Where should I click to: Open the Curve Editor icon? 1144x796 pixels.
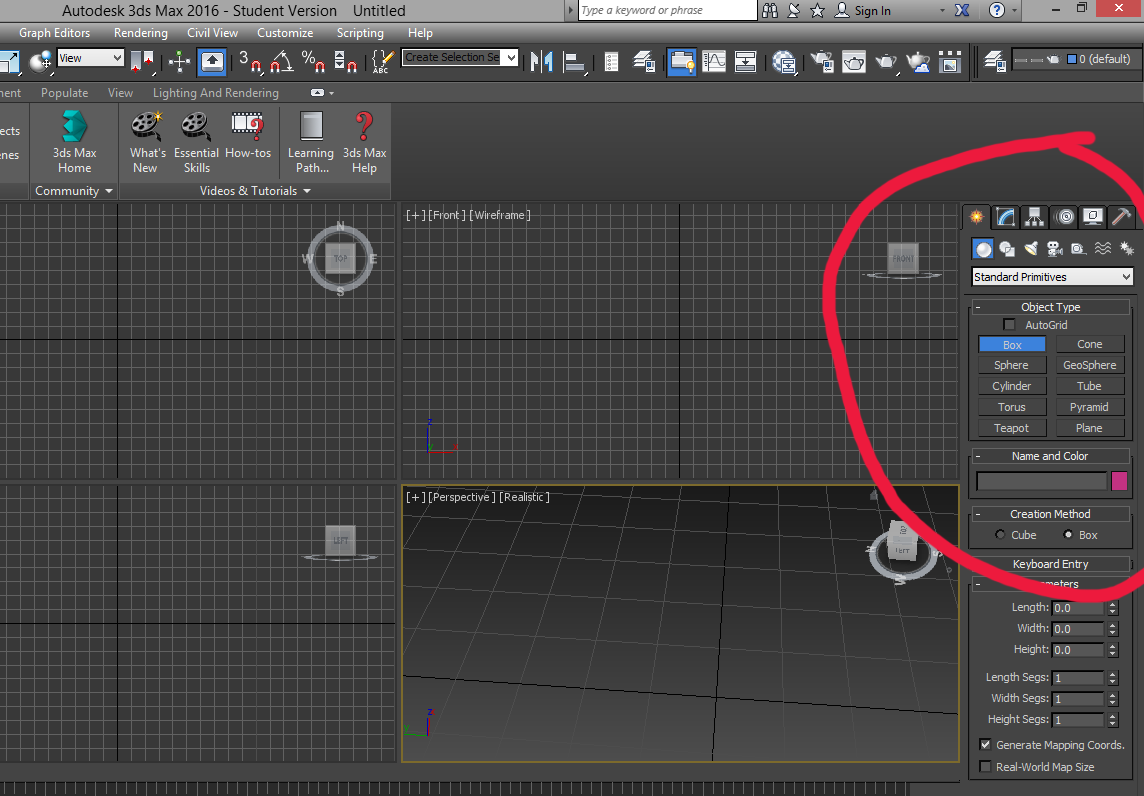(x=714, y=62)
